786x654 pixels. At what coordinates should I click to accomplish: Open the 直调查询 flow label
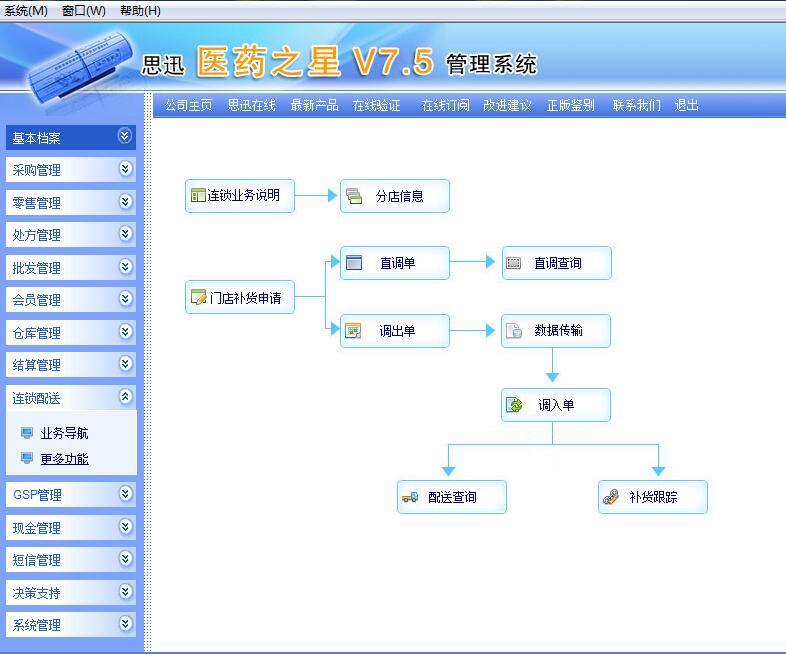[x=558, y=263]
